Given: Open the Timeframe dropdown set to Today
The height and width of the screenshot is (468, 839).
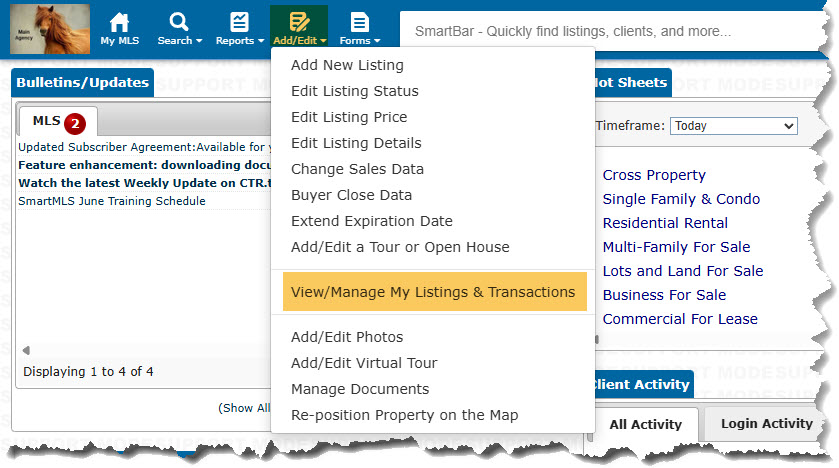Looking at the screenshot, I should [x=734, y=126].
